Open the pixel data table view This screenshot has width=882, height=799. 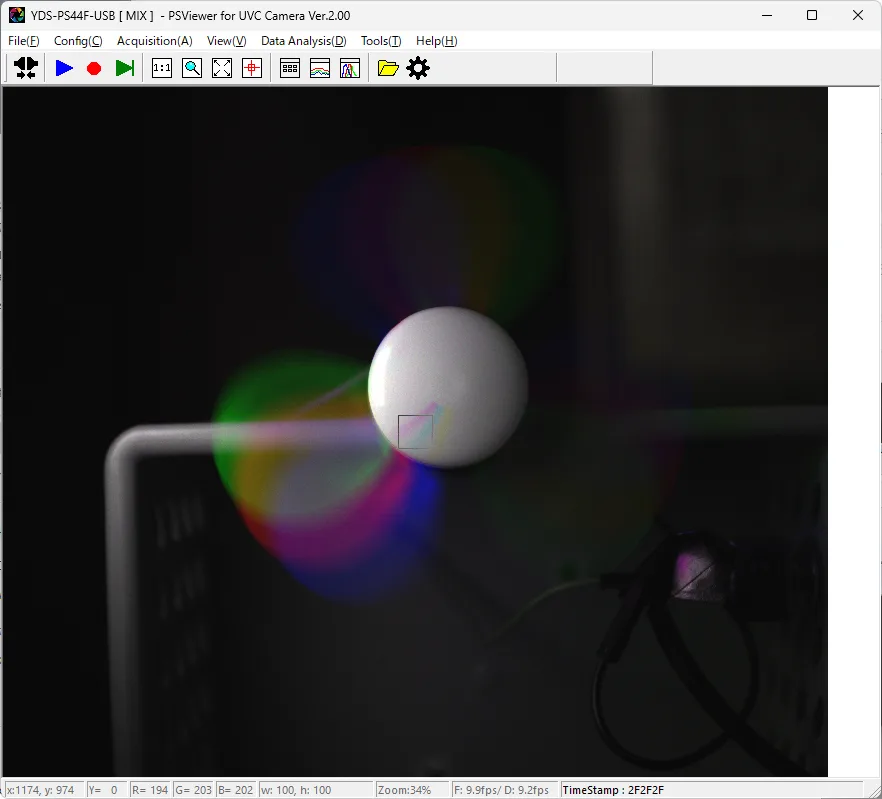coord(290,68)
